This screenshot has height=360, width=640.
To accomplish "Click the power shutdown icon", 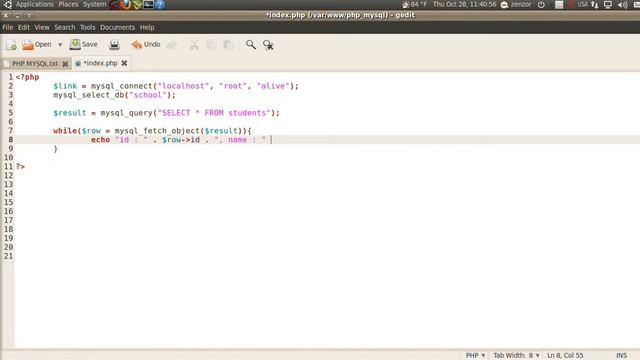I will click(x=541, y=4).
